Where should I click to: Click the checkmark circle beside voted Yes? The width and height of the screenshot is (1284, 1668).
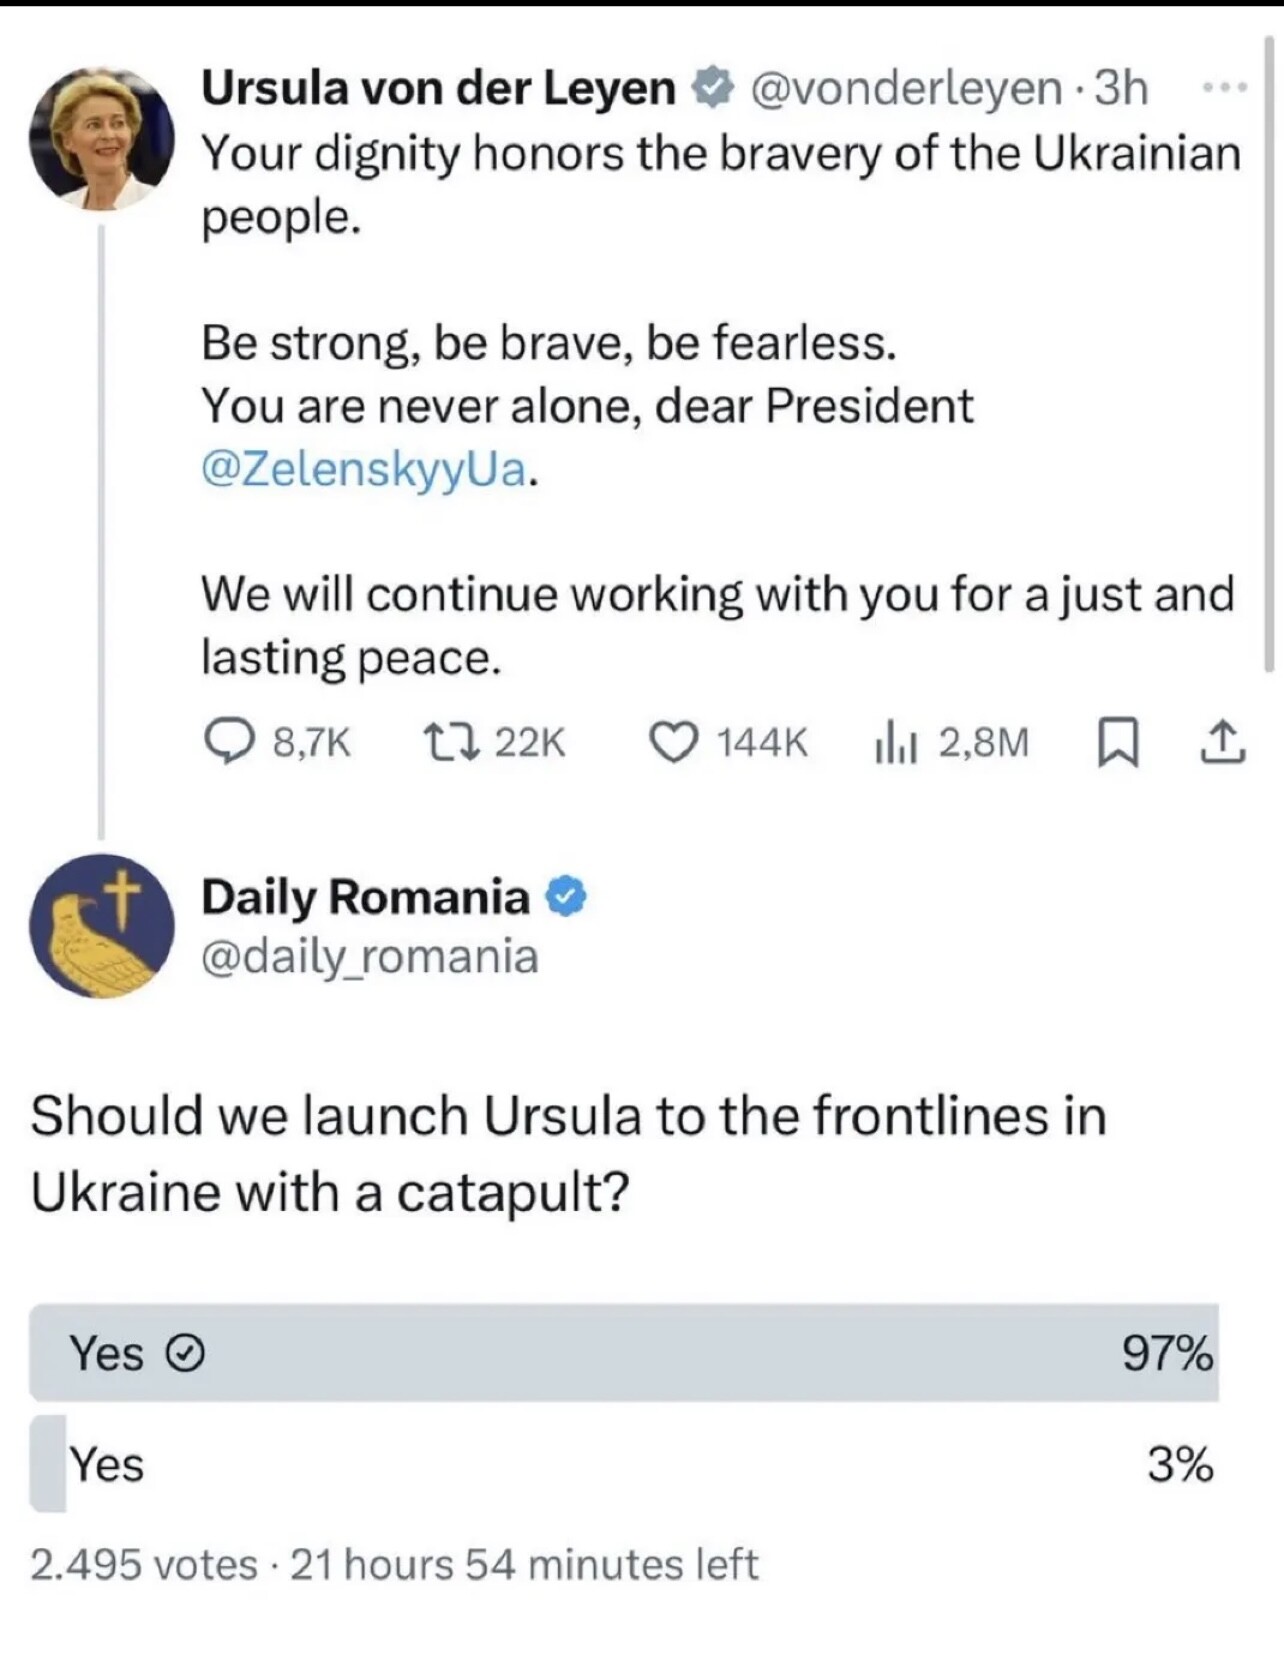tap(185, 1354)
